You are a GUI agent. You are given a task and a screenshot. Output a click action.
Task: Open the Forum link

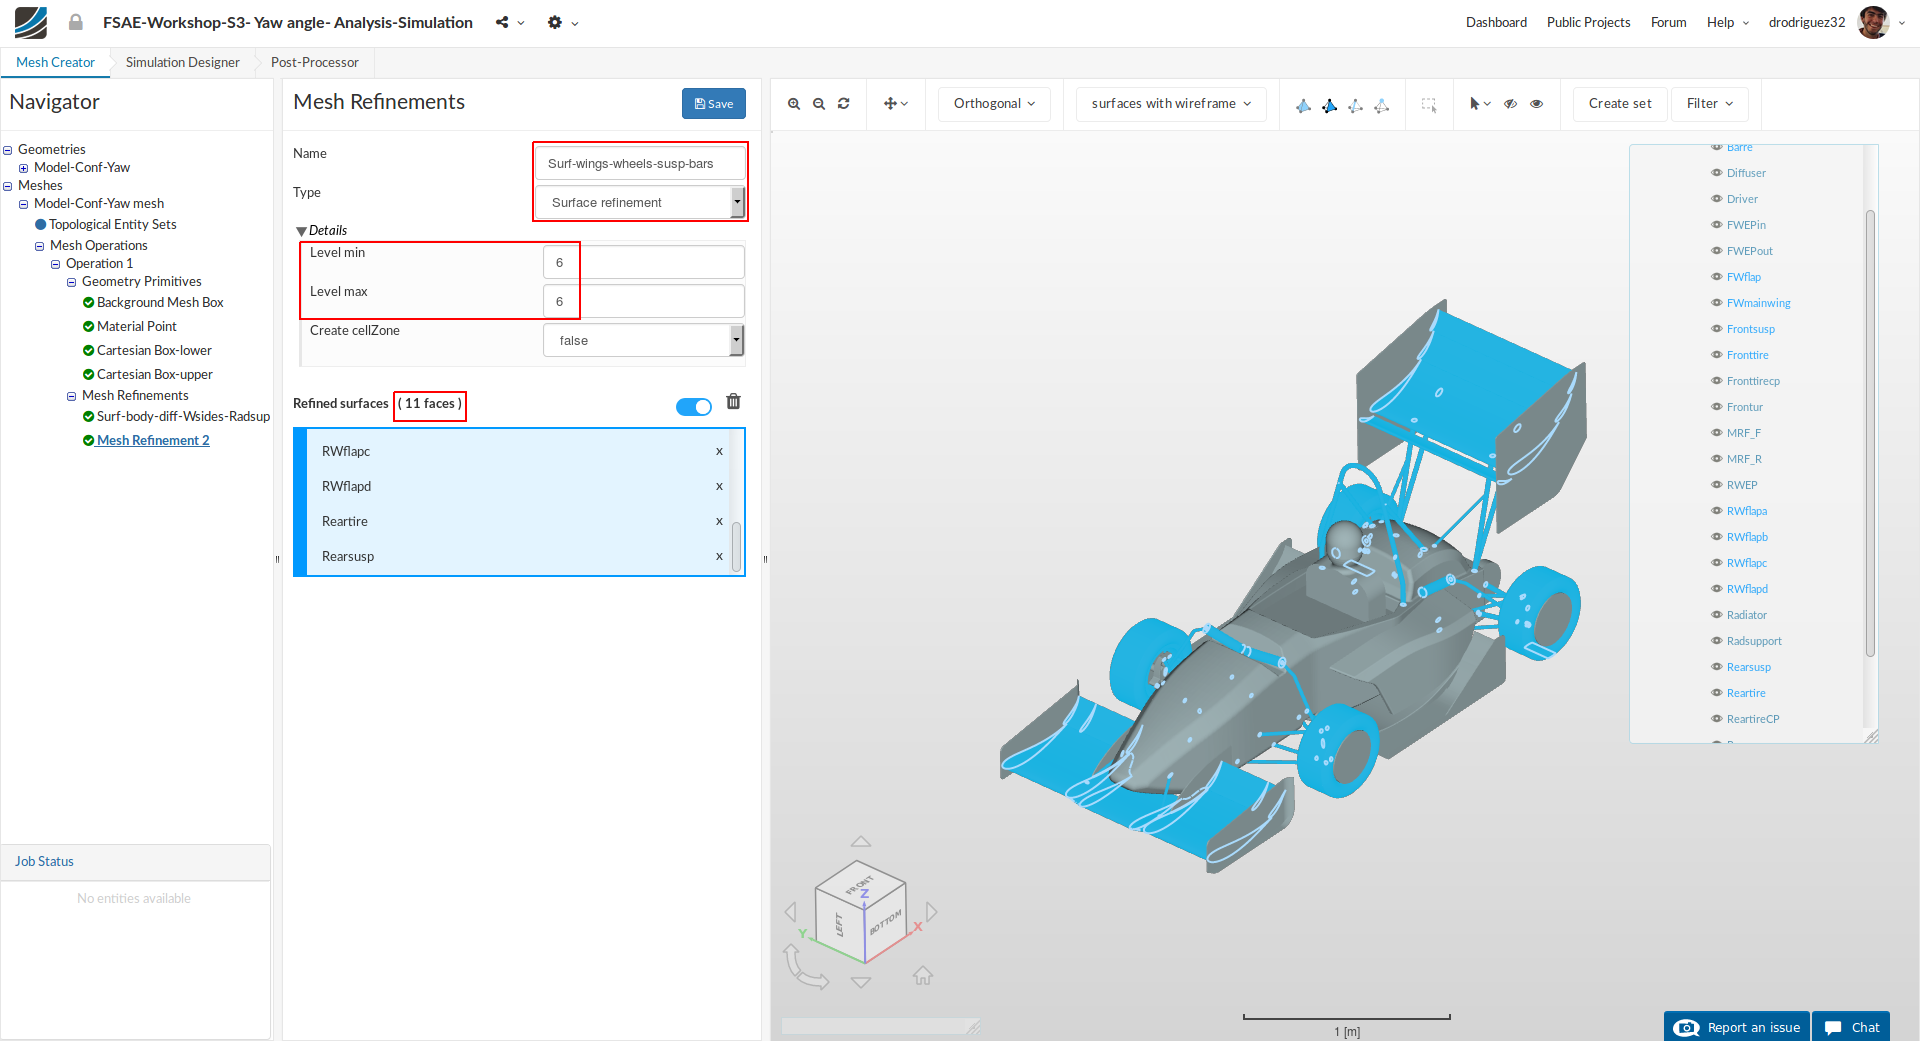coord(1668,22)
